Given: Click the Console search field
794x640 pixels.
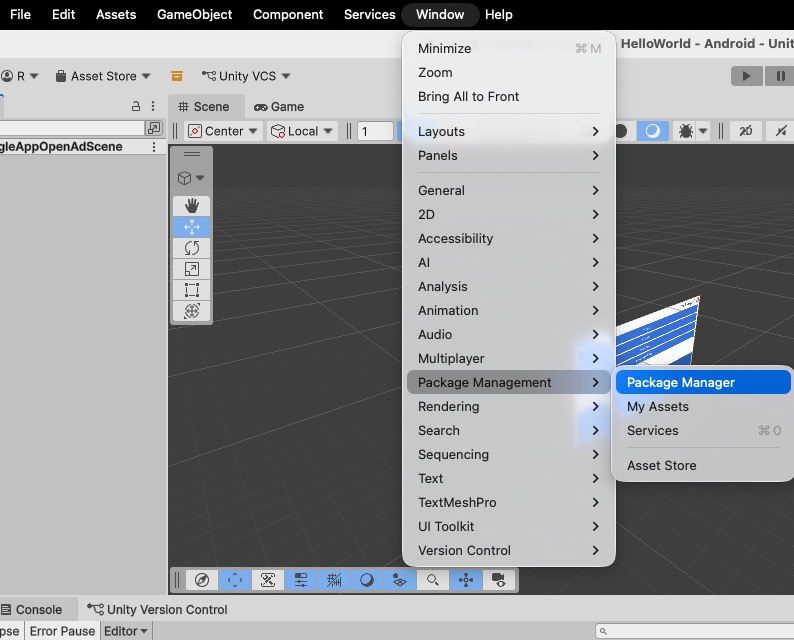Looking at the screenshot, I should (x=695, y=631).
